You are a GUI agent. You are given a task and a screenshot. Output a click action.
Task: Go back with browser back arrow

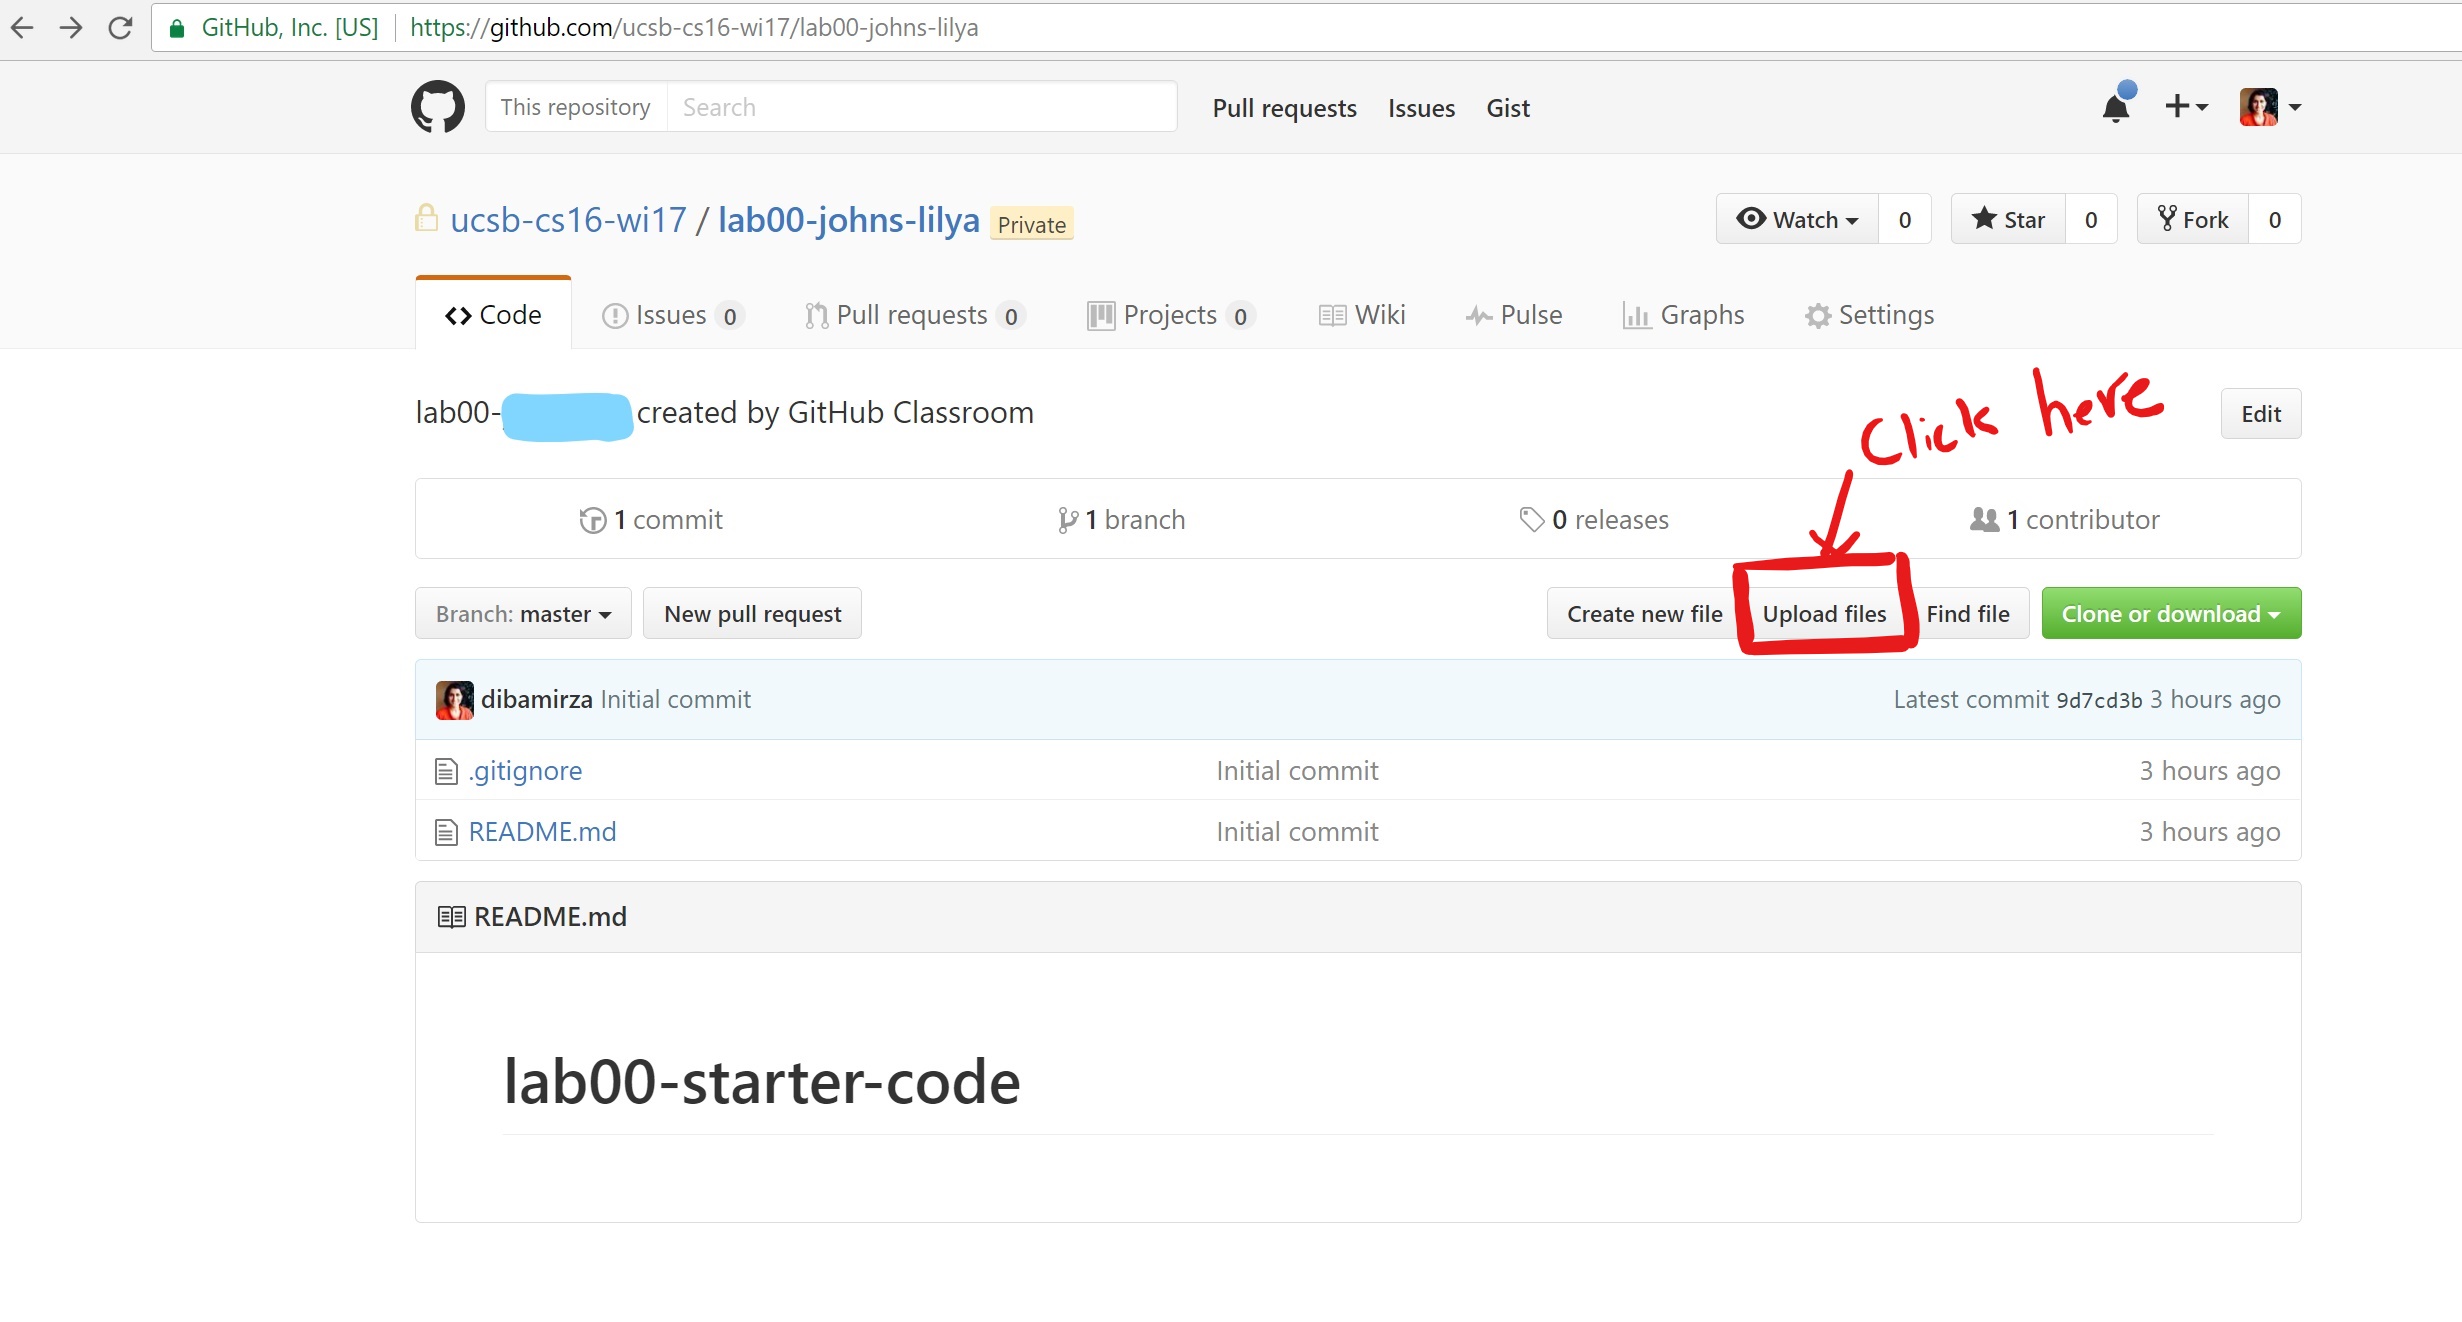[22, 28]
